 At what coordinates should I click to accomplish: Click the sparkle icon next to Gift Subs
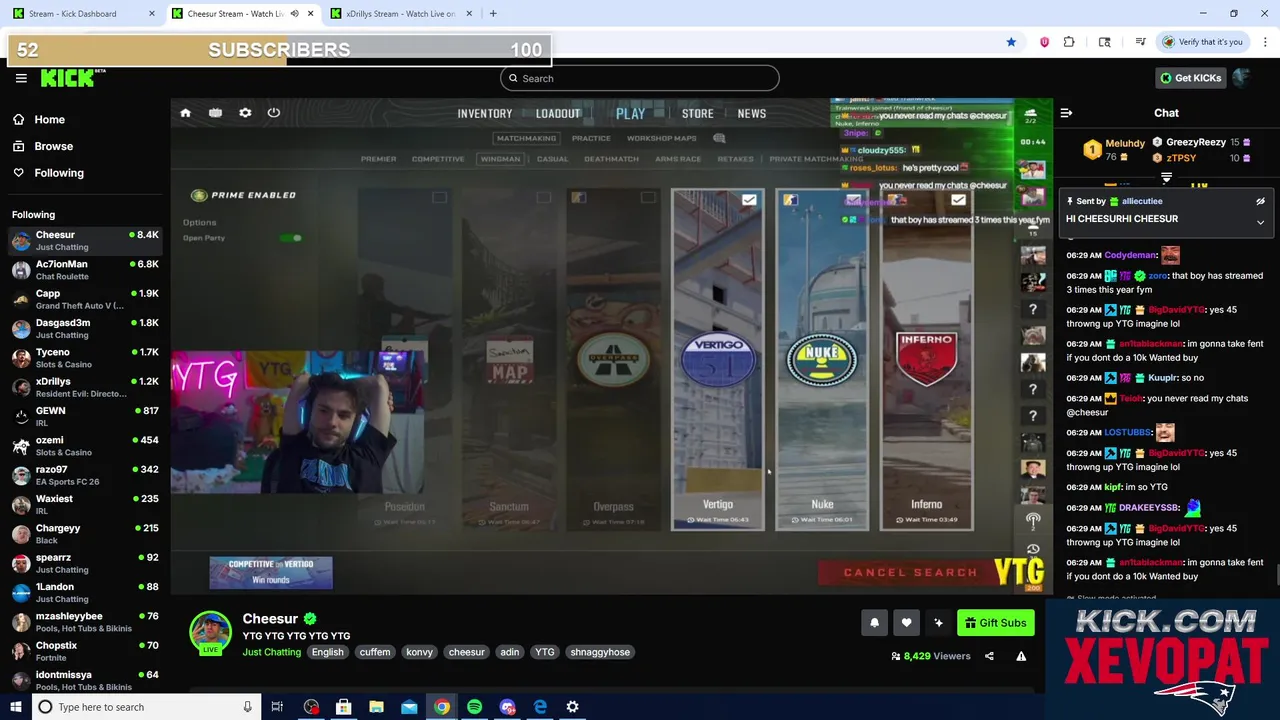[x=938, y=623]
